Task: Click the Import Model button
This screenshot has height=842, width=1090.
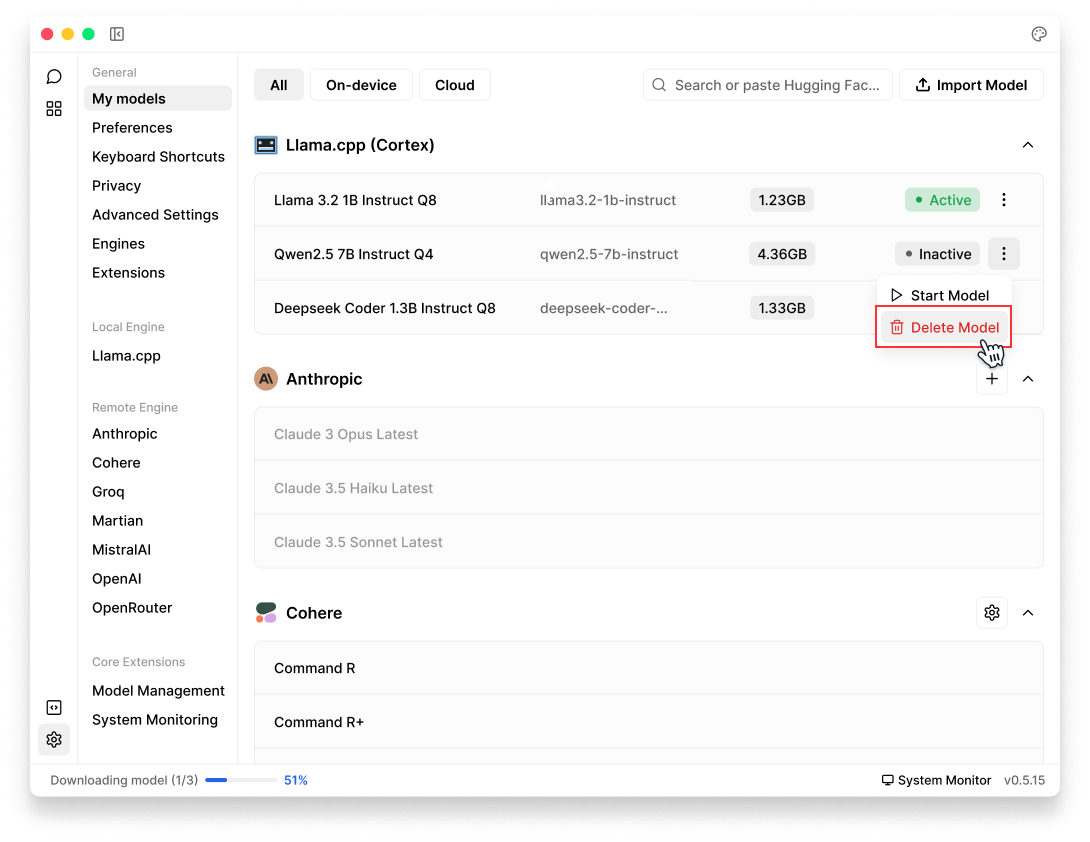Action: (x=971, y=85)
